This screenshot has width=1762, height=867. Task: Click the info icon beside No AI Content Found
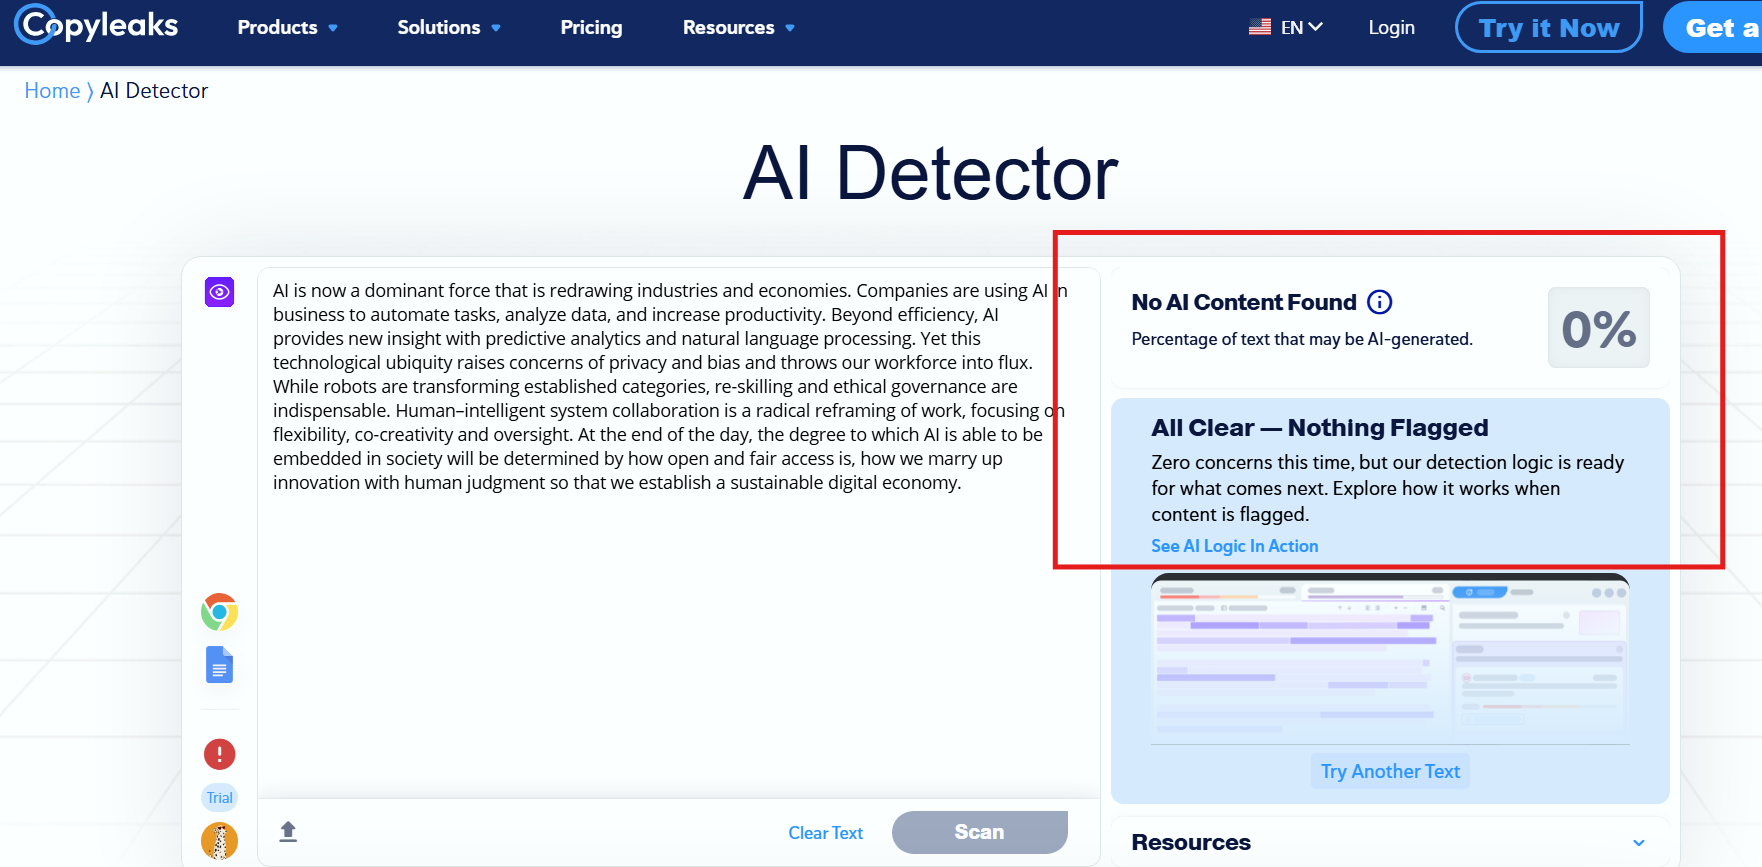point(1379,302)
